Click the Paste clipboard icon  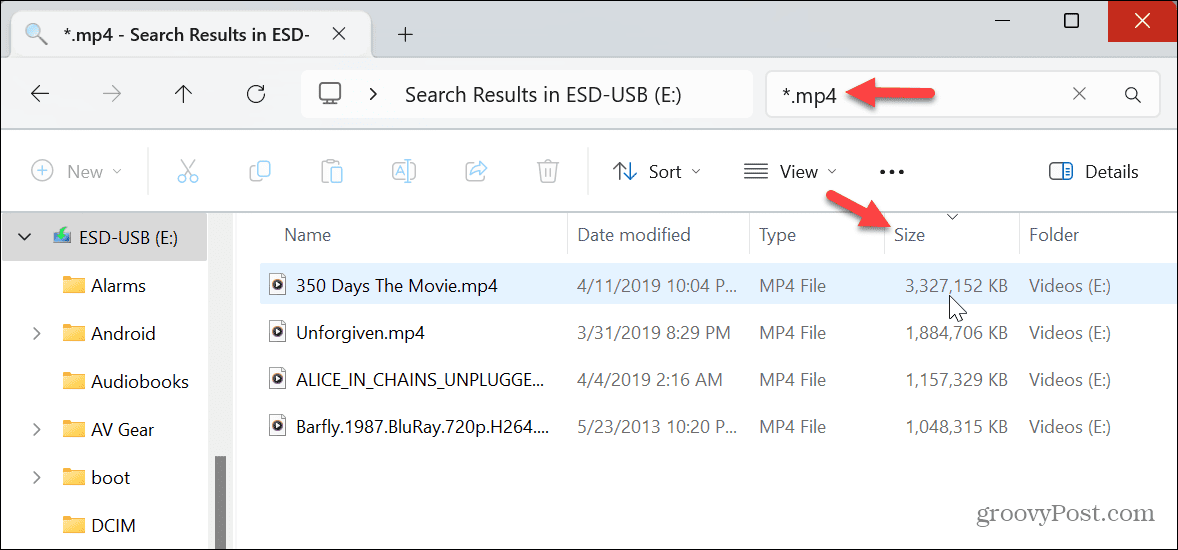click(x=332, y=172)
